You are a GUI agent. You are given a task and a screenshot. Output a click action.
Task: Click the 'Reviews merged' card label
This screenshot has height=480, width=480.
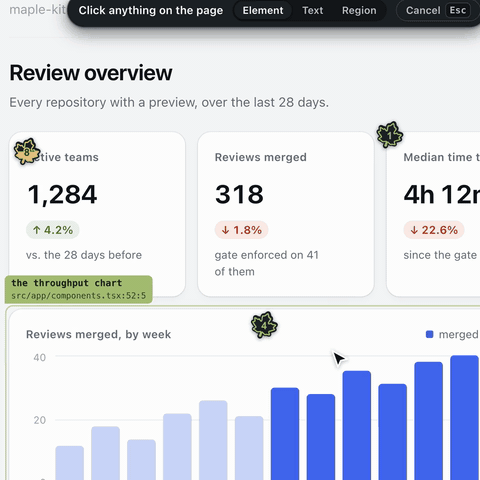pyautogui.click(x=261, y=157)
